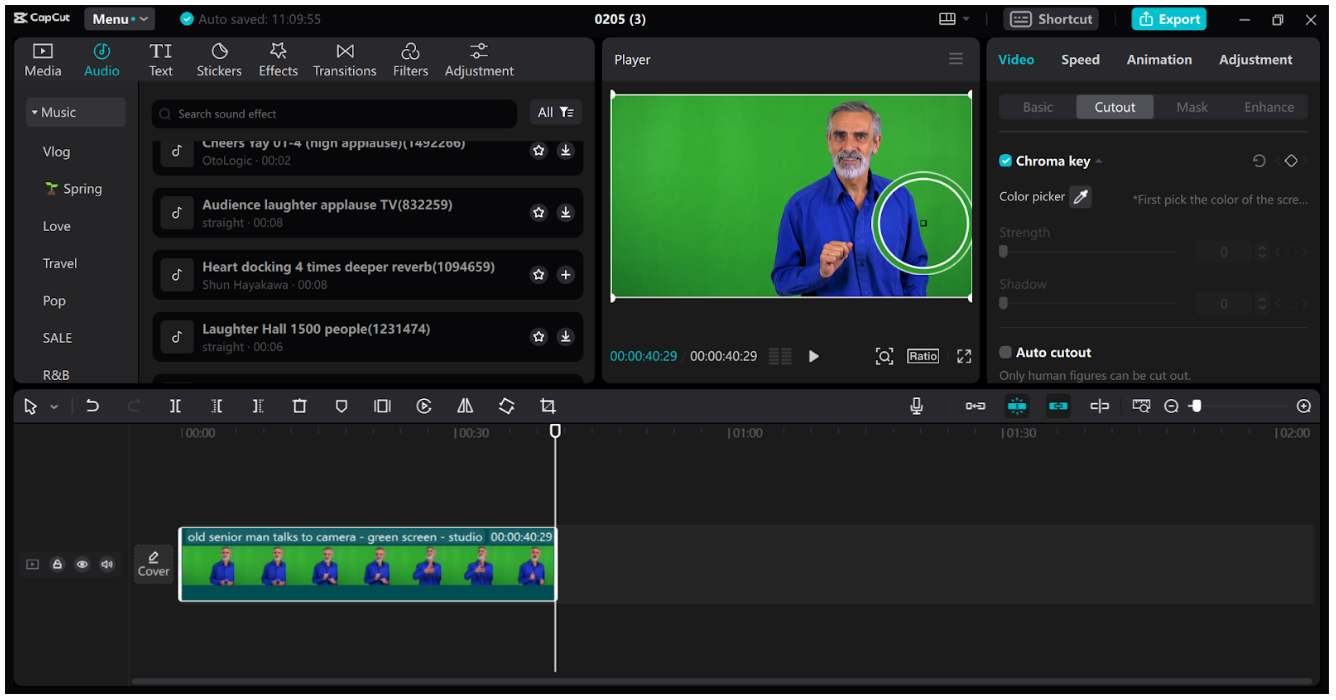Open the Ratio selector in the Player
The width and height of the screenshot is (1336, 700).
tap(923, 356)
